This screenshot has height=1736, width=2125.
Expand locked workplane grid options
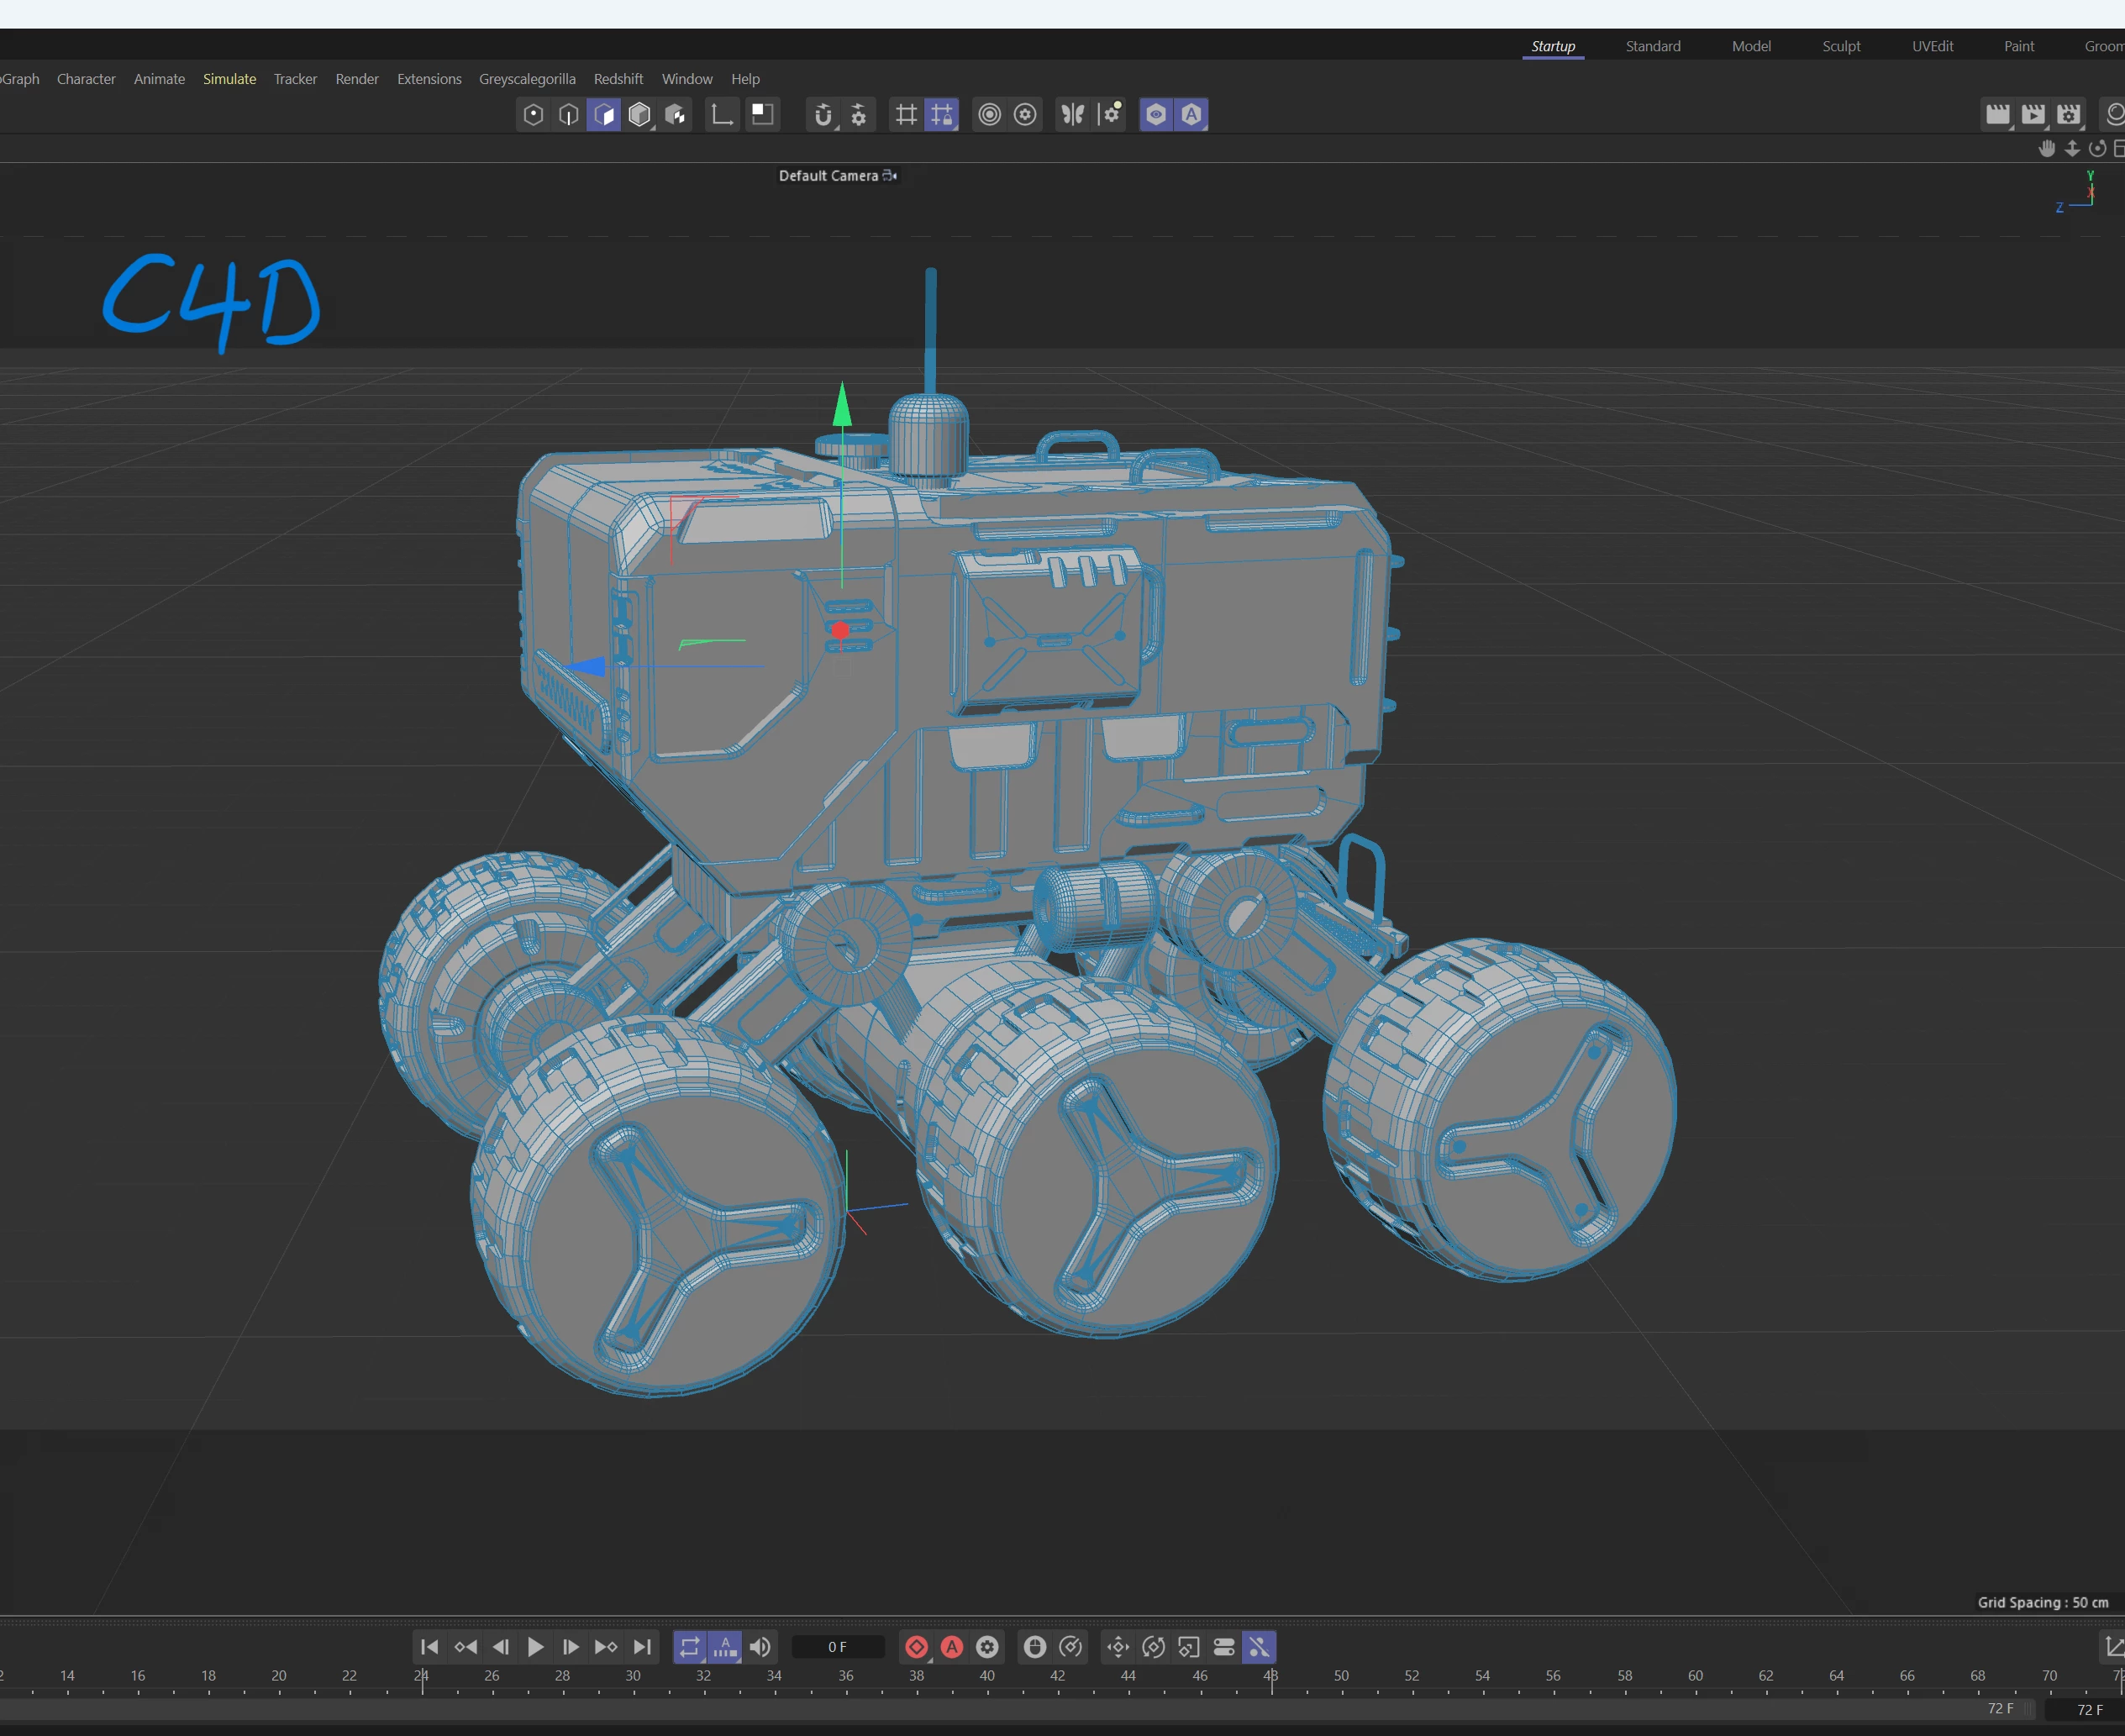coord(955,128)
